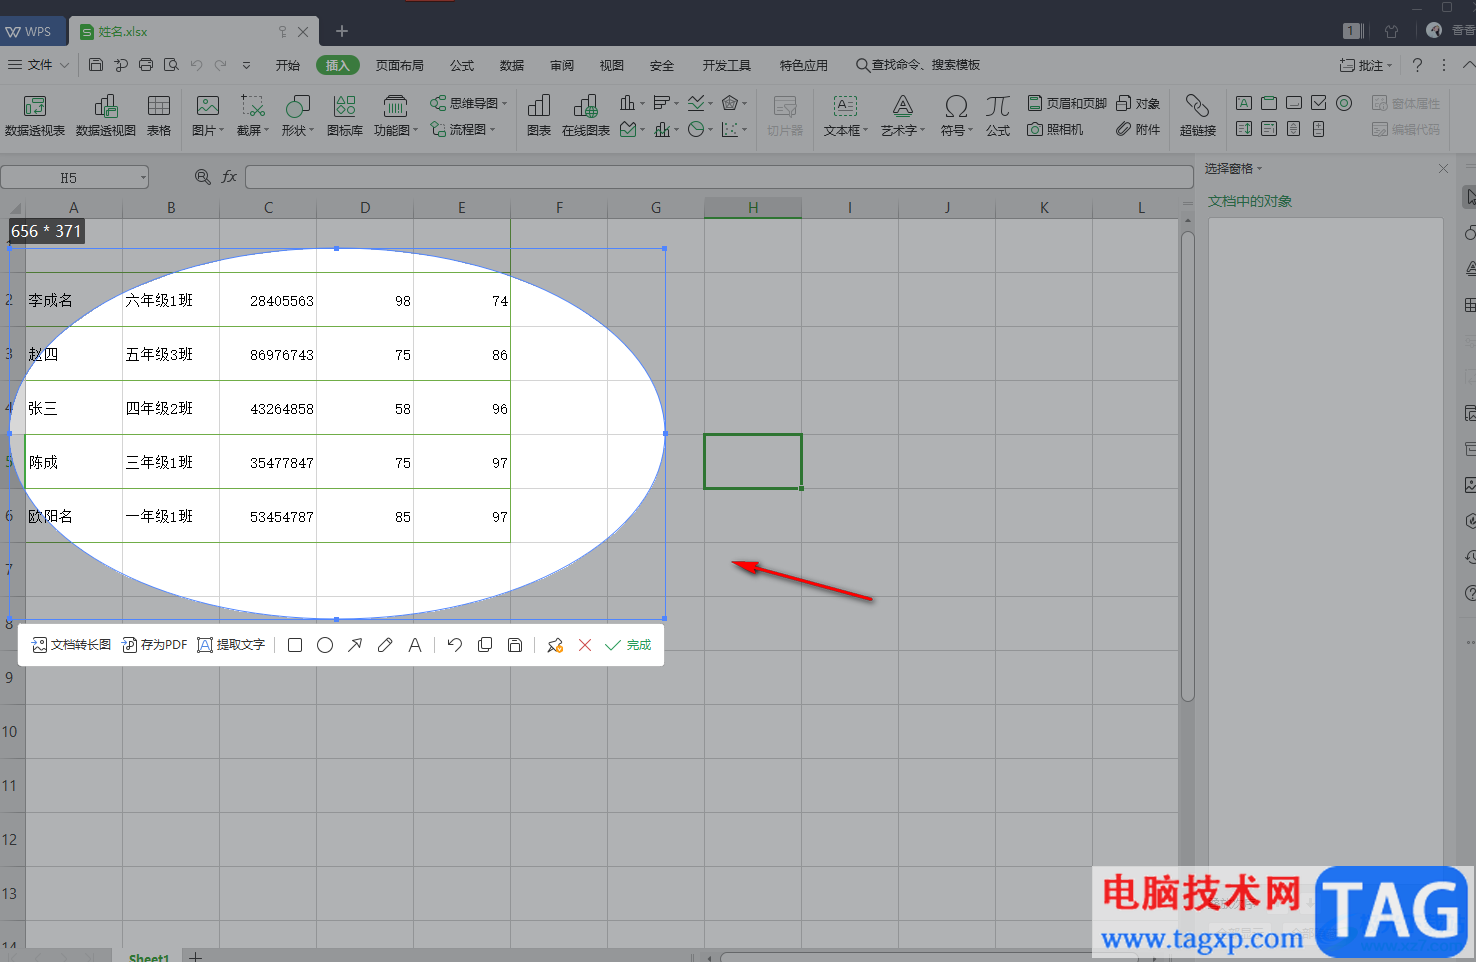1476x962 pixels.
Task: Close the 选择窗格 panel
Action: (x=1443, y=169)
